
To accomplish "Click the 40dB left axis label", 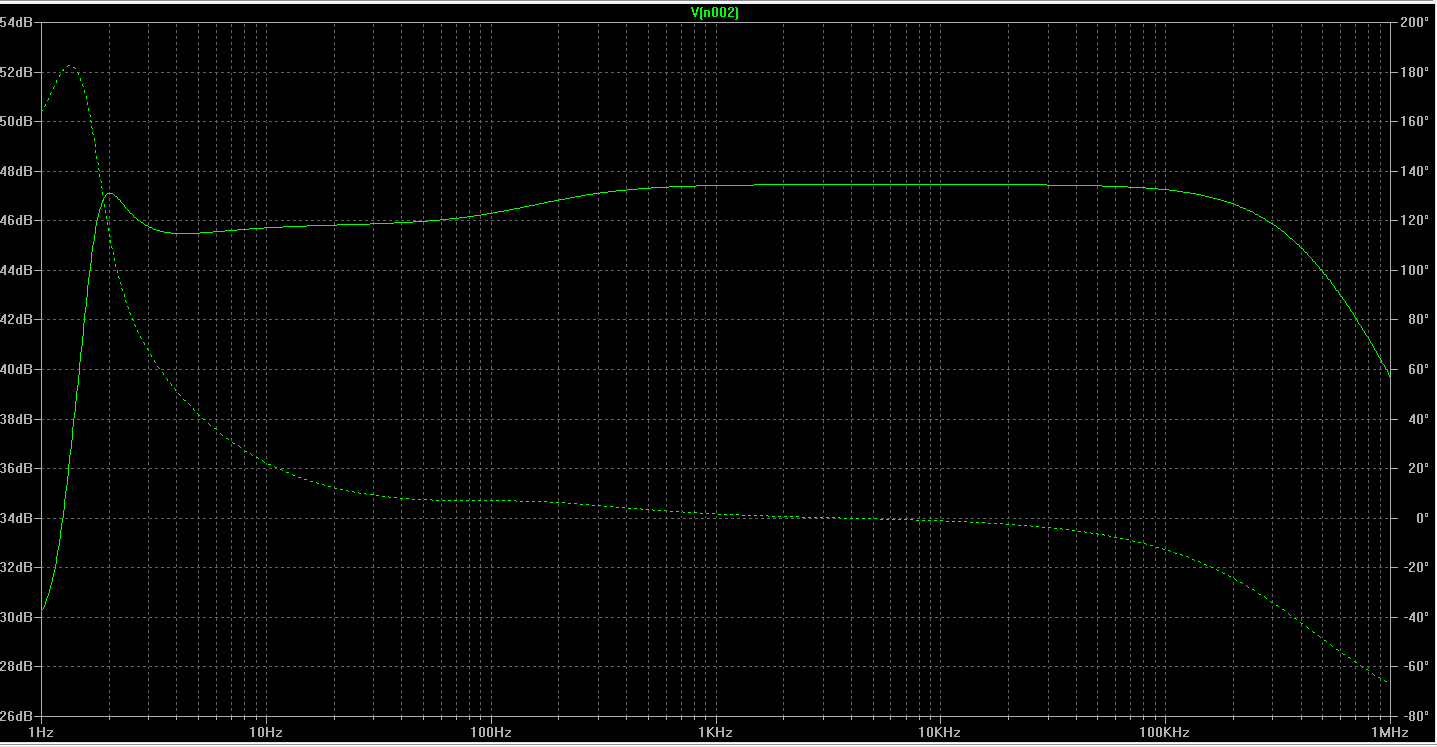I will (x=14, y=369).
